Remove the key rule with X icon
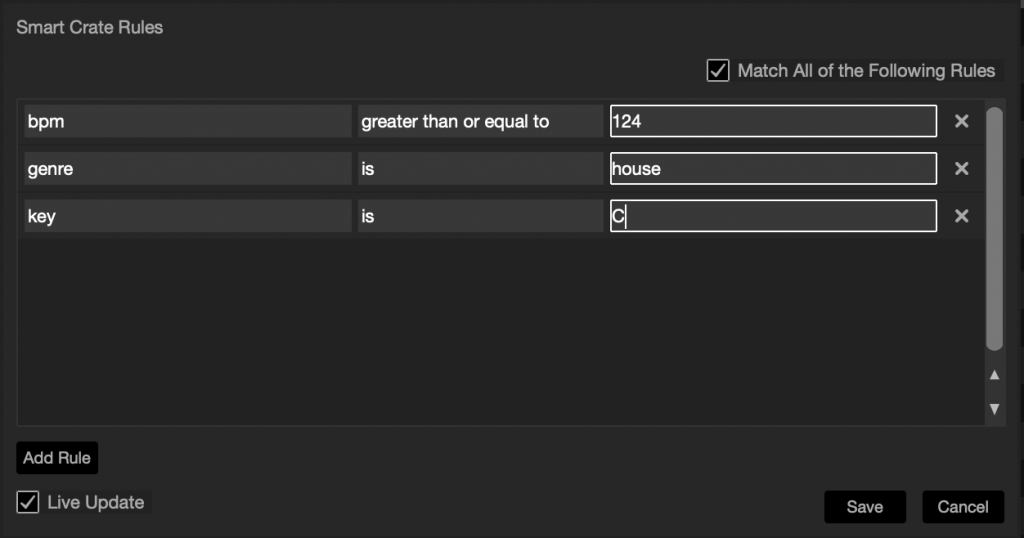The width and height of the screenshot is (1024, 538). coord(961,216)
